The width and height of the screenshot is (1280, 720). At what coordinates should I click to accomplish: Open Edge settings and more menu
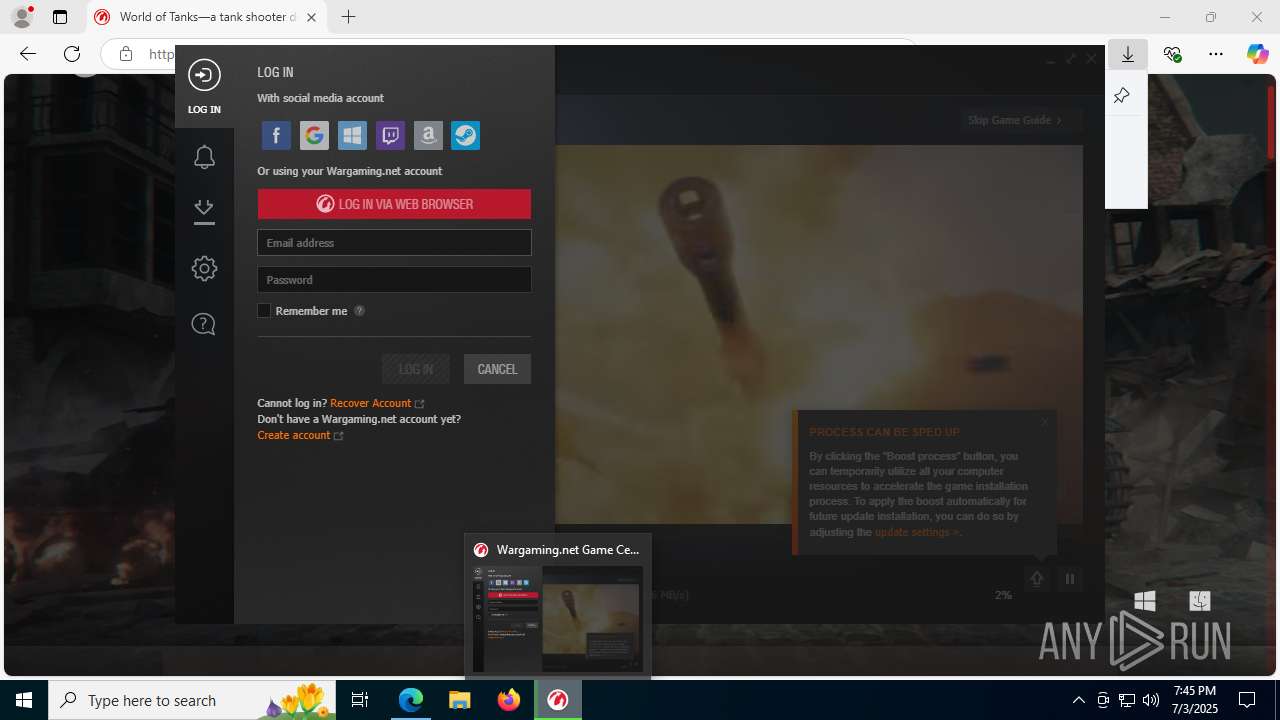pyautogui.click(x=1216, y=54)
